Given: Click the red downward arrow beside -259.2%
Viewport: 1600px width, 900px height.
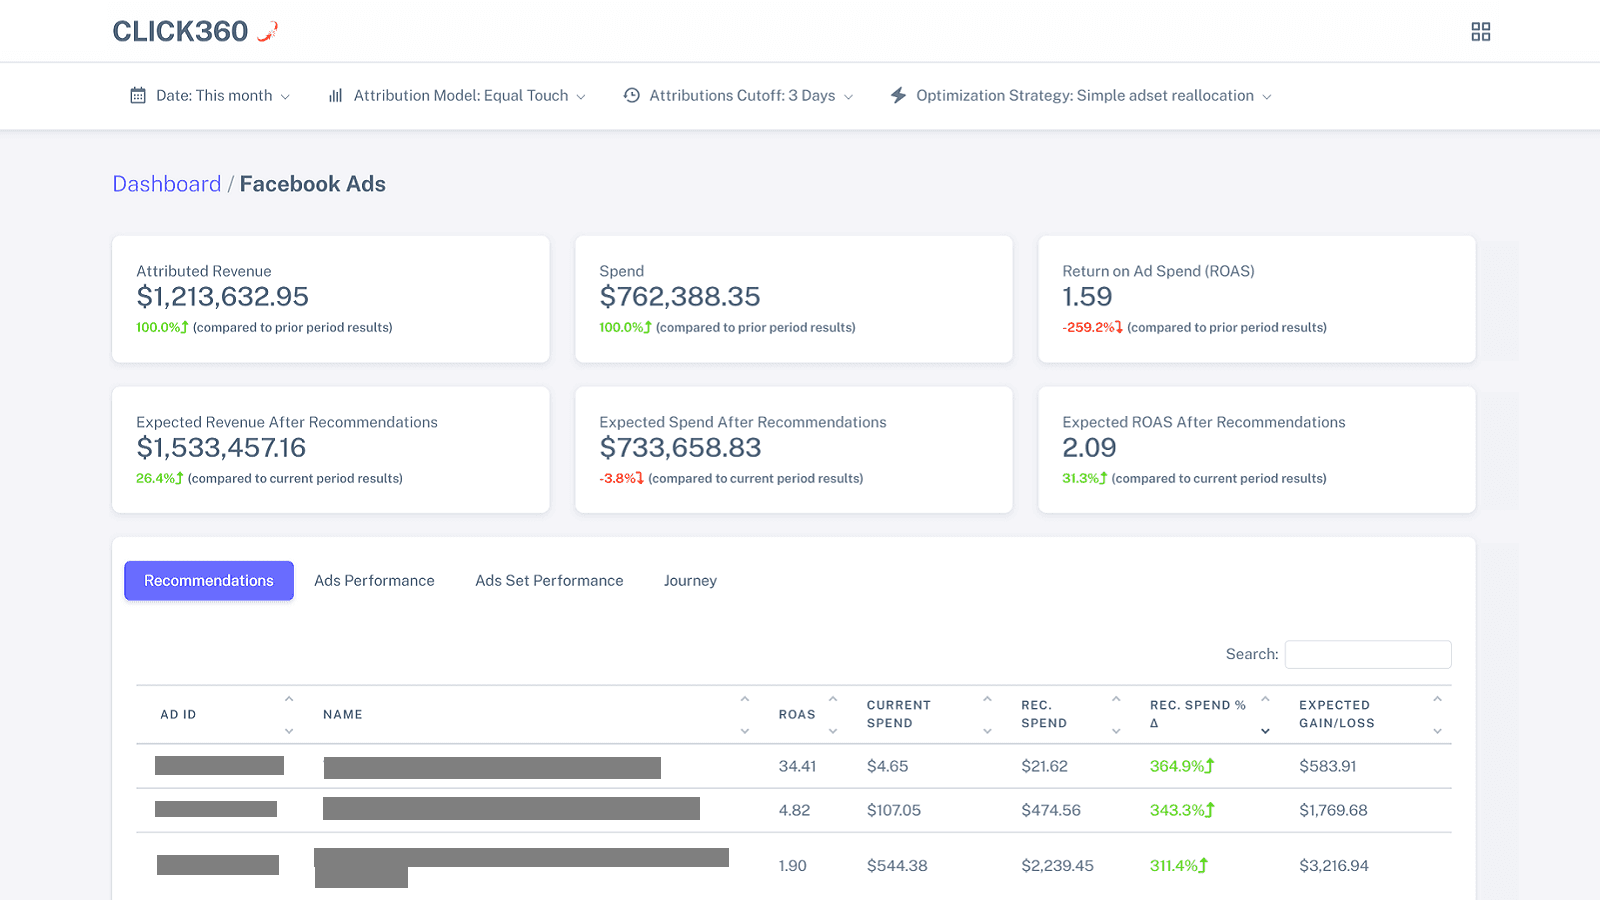Looking at the screenshot, I should [1117, 327].
